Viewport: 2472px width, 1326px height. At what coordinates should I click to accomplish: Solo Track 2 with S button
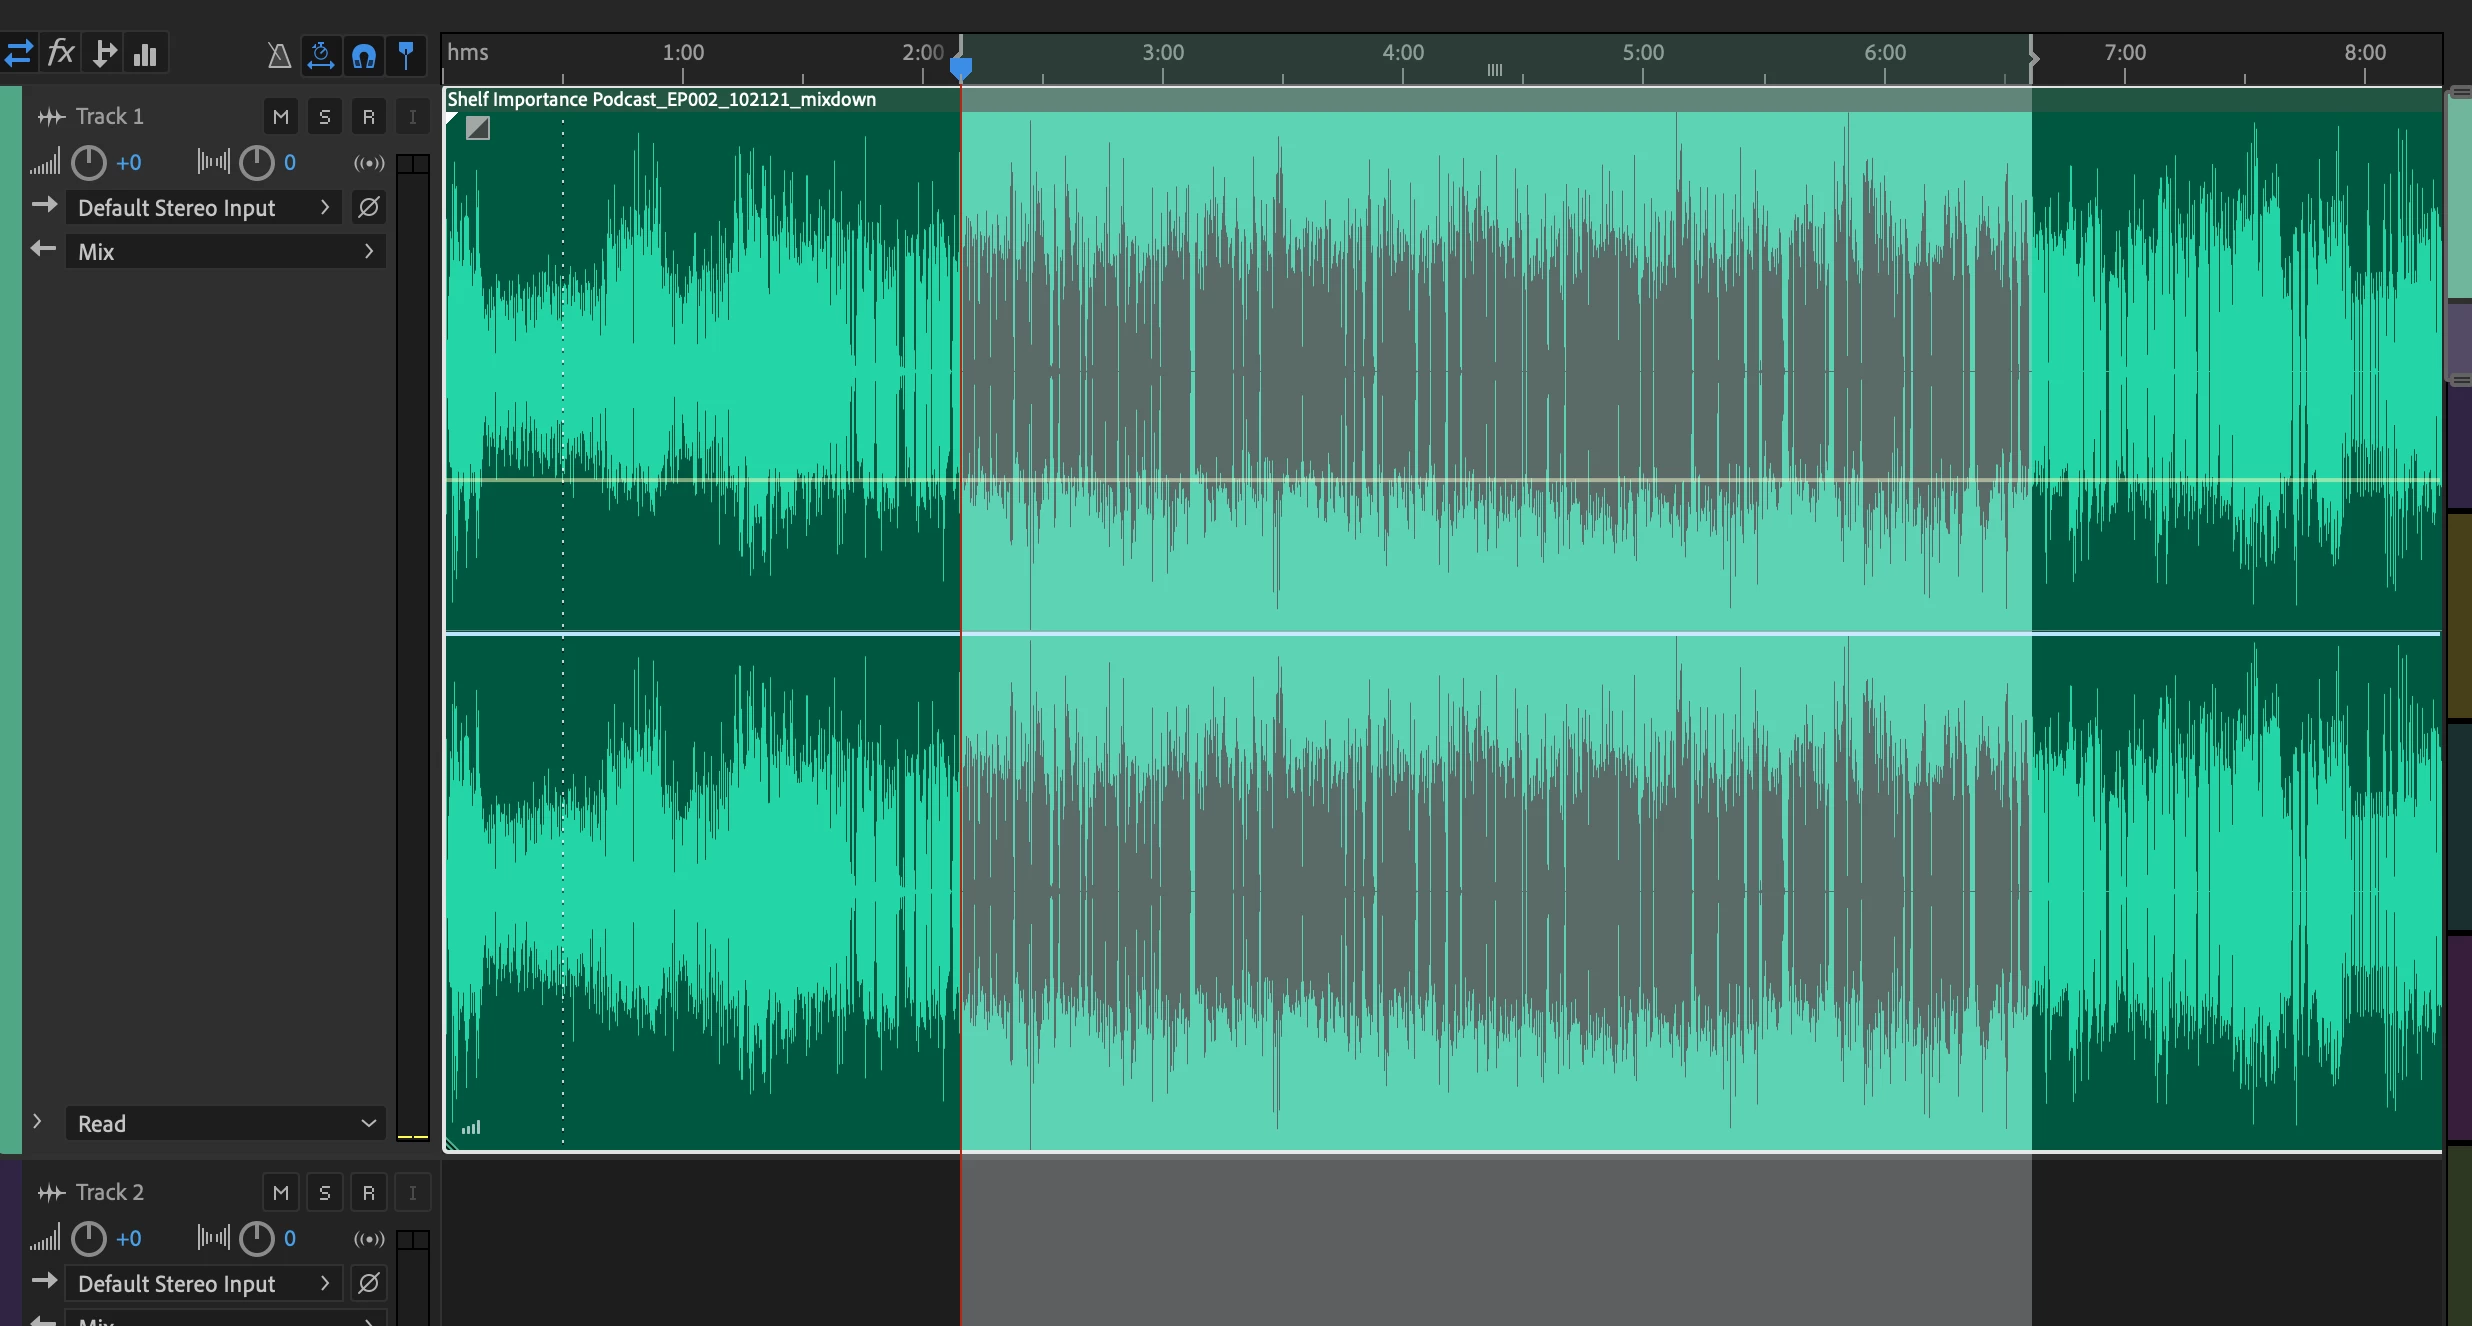tap(324, 1193)
